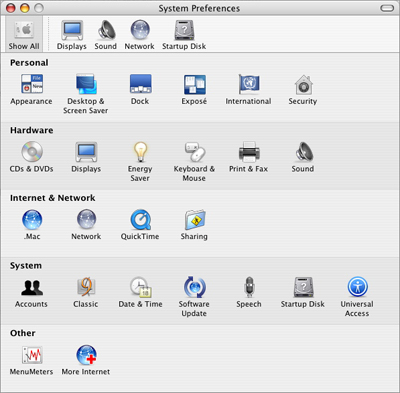Click the Show All toolbar icon
The width and height of the screenshot is (400, 393).
24,34
